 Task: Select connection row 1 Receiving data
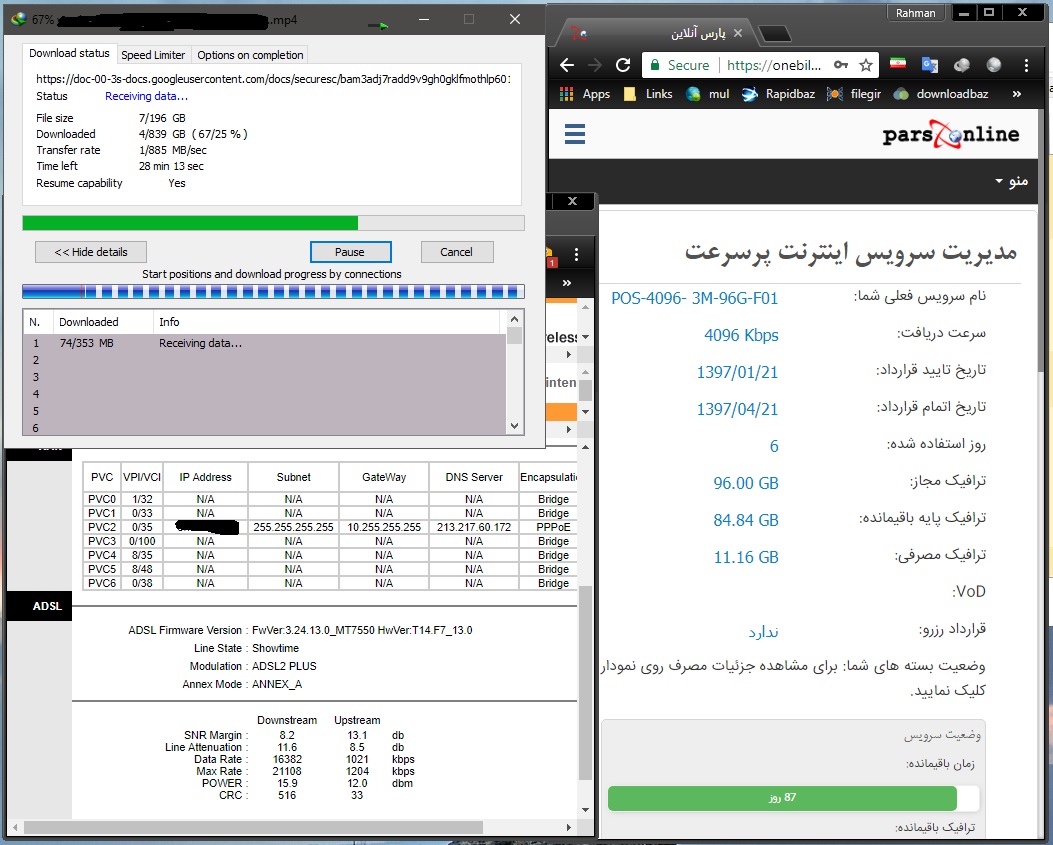264,343
